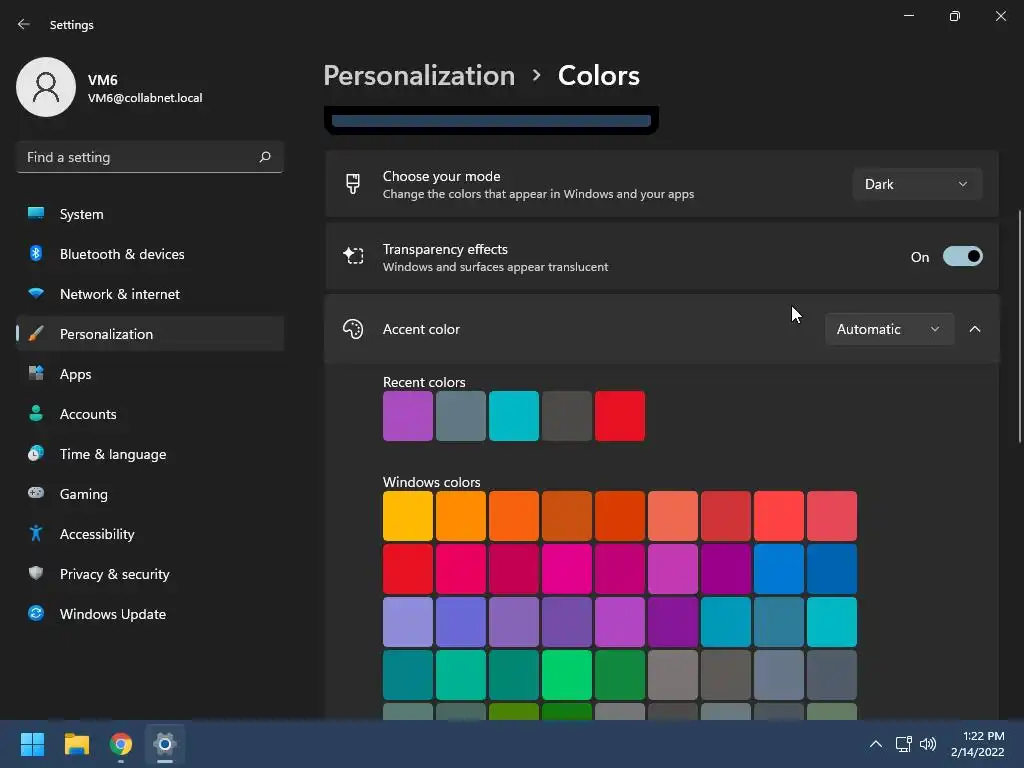The height and width of the screenshot is (768, 1024).
Task: Go to Time & language
Action: [150, 453]
